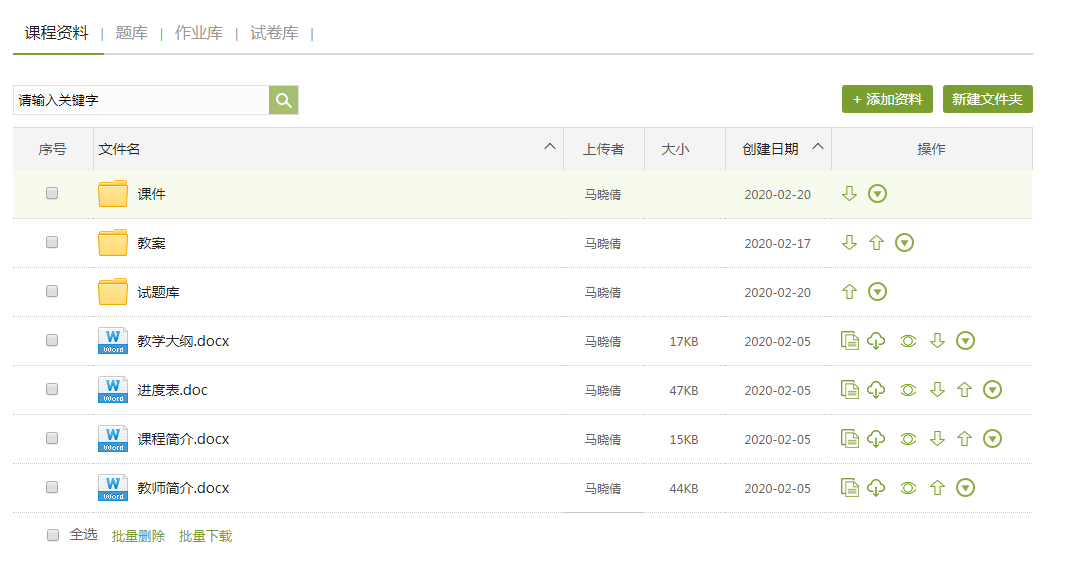Viewport: 1077px width, 568px height.
Task: Expand more options for 试题库 folder
Action: (x=877, y=292)
